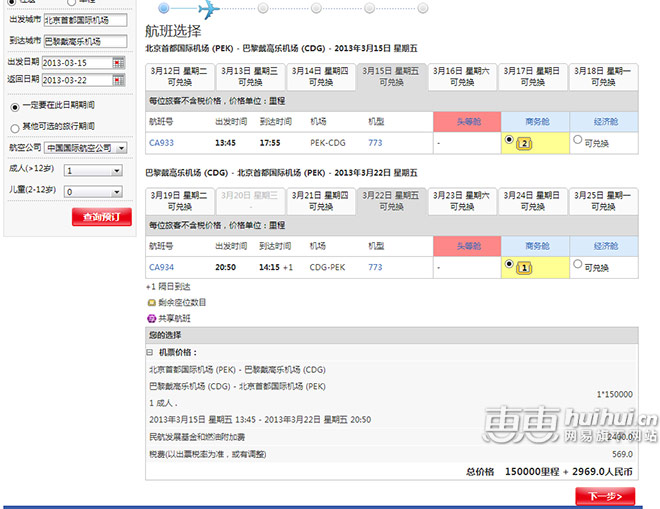The height and width of the screenshot is (509, 660).
Task: Switch to March 25 Monday return tab
Action: tap(603, 201)
